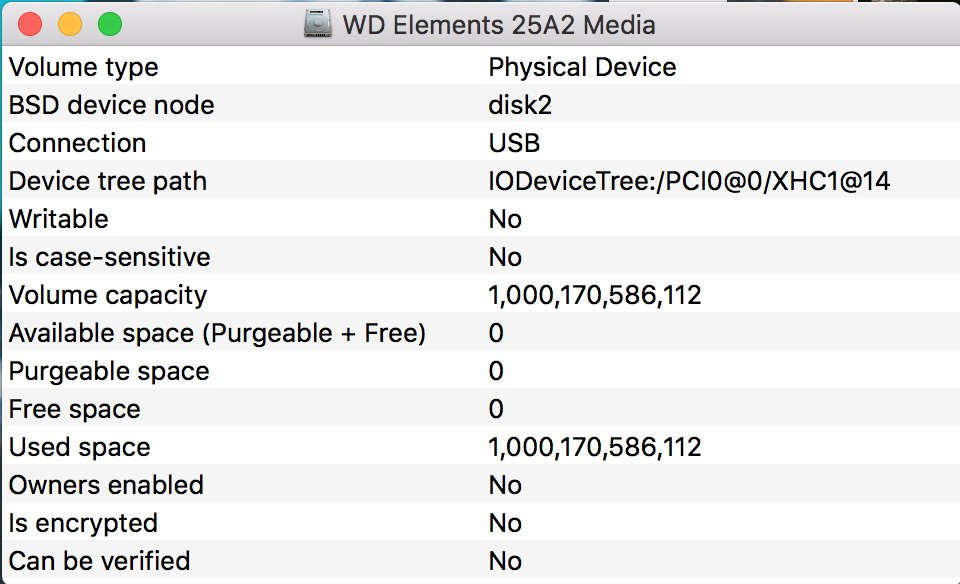Viewport: 960px width, 584px height.
Task: Click the Volume capacity number
Action: point(594,296)
